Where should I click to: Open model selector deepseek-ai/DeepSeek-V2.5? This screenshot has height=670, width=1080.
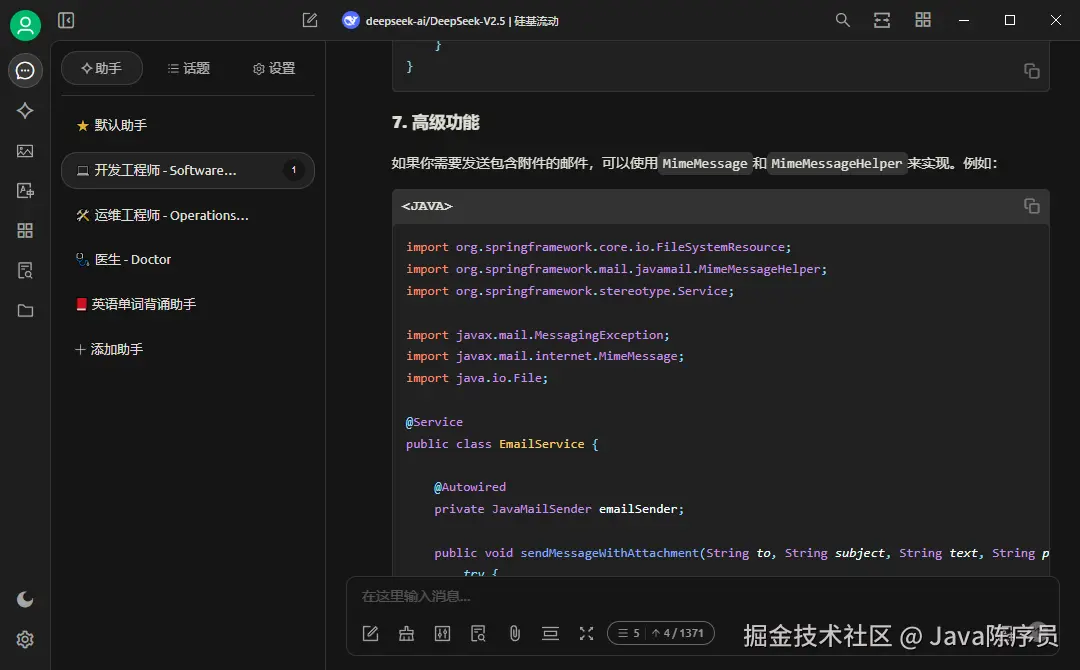450,21
